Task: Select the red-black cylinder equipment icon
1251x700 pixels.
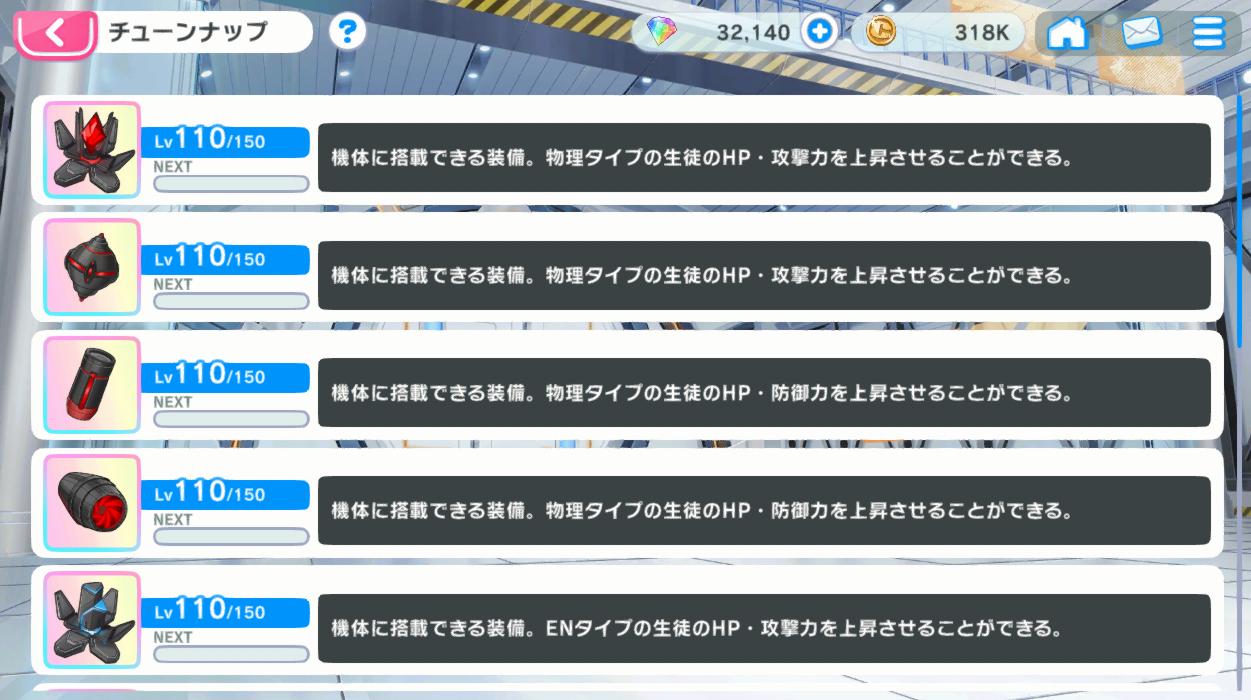Action: click(x=91, y=385)
